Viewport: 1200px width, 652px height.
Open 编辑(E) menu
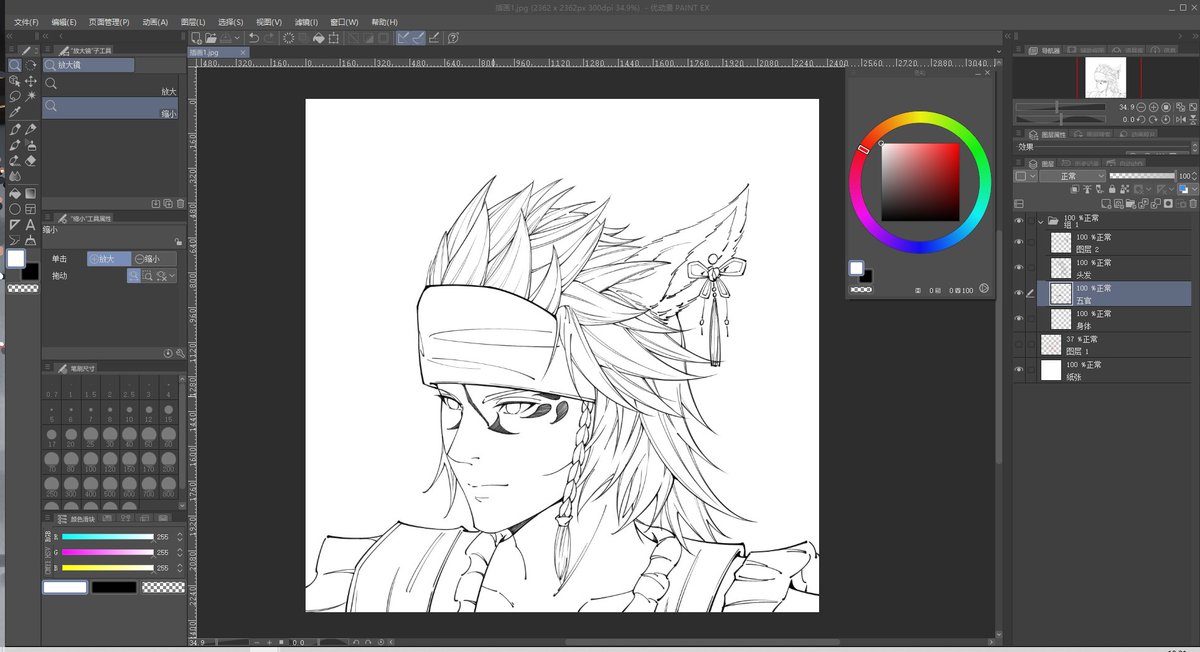[64, 22]
